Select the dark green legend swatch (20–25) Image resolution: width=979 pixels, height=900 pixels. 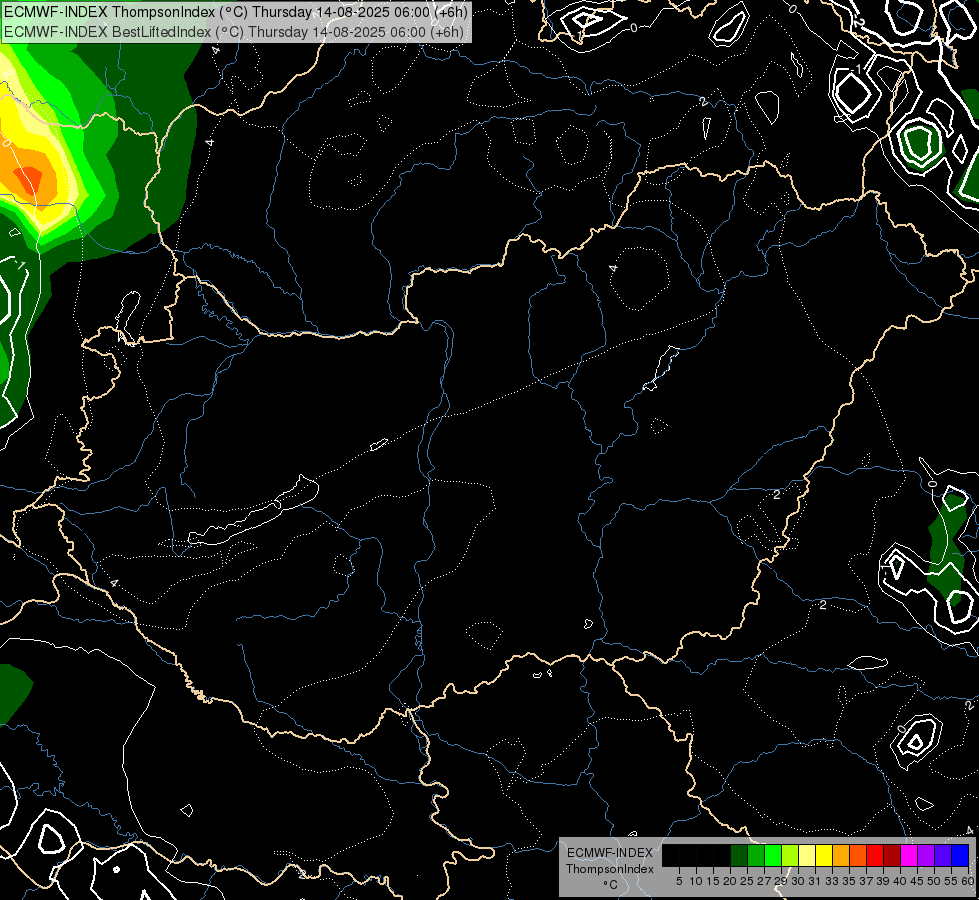point(739,855)
